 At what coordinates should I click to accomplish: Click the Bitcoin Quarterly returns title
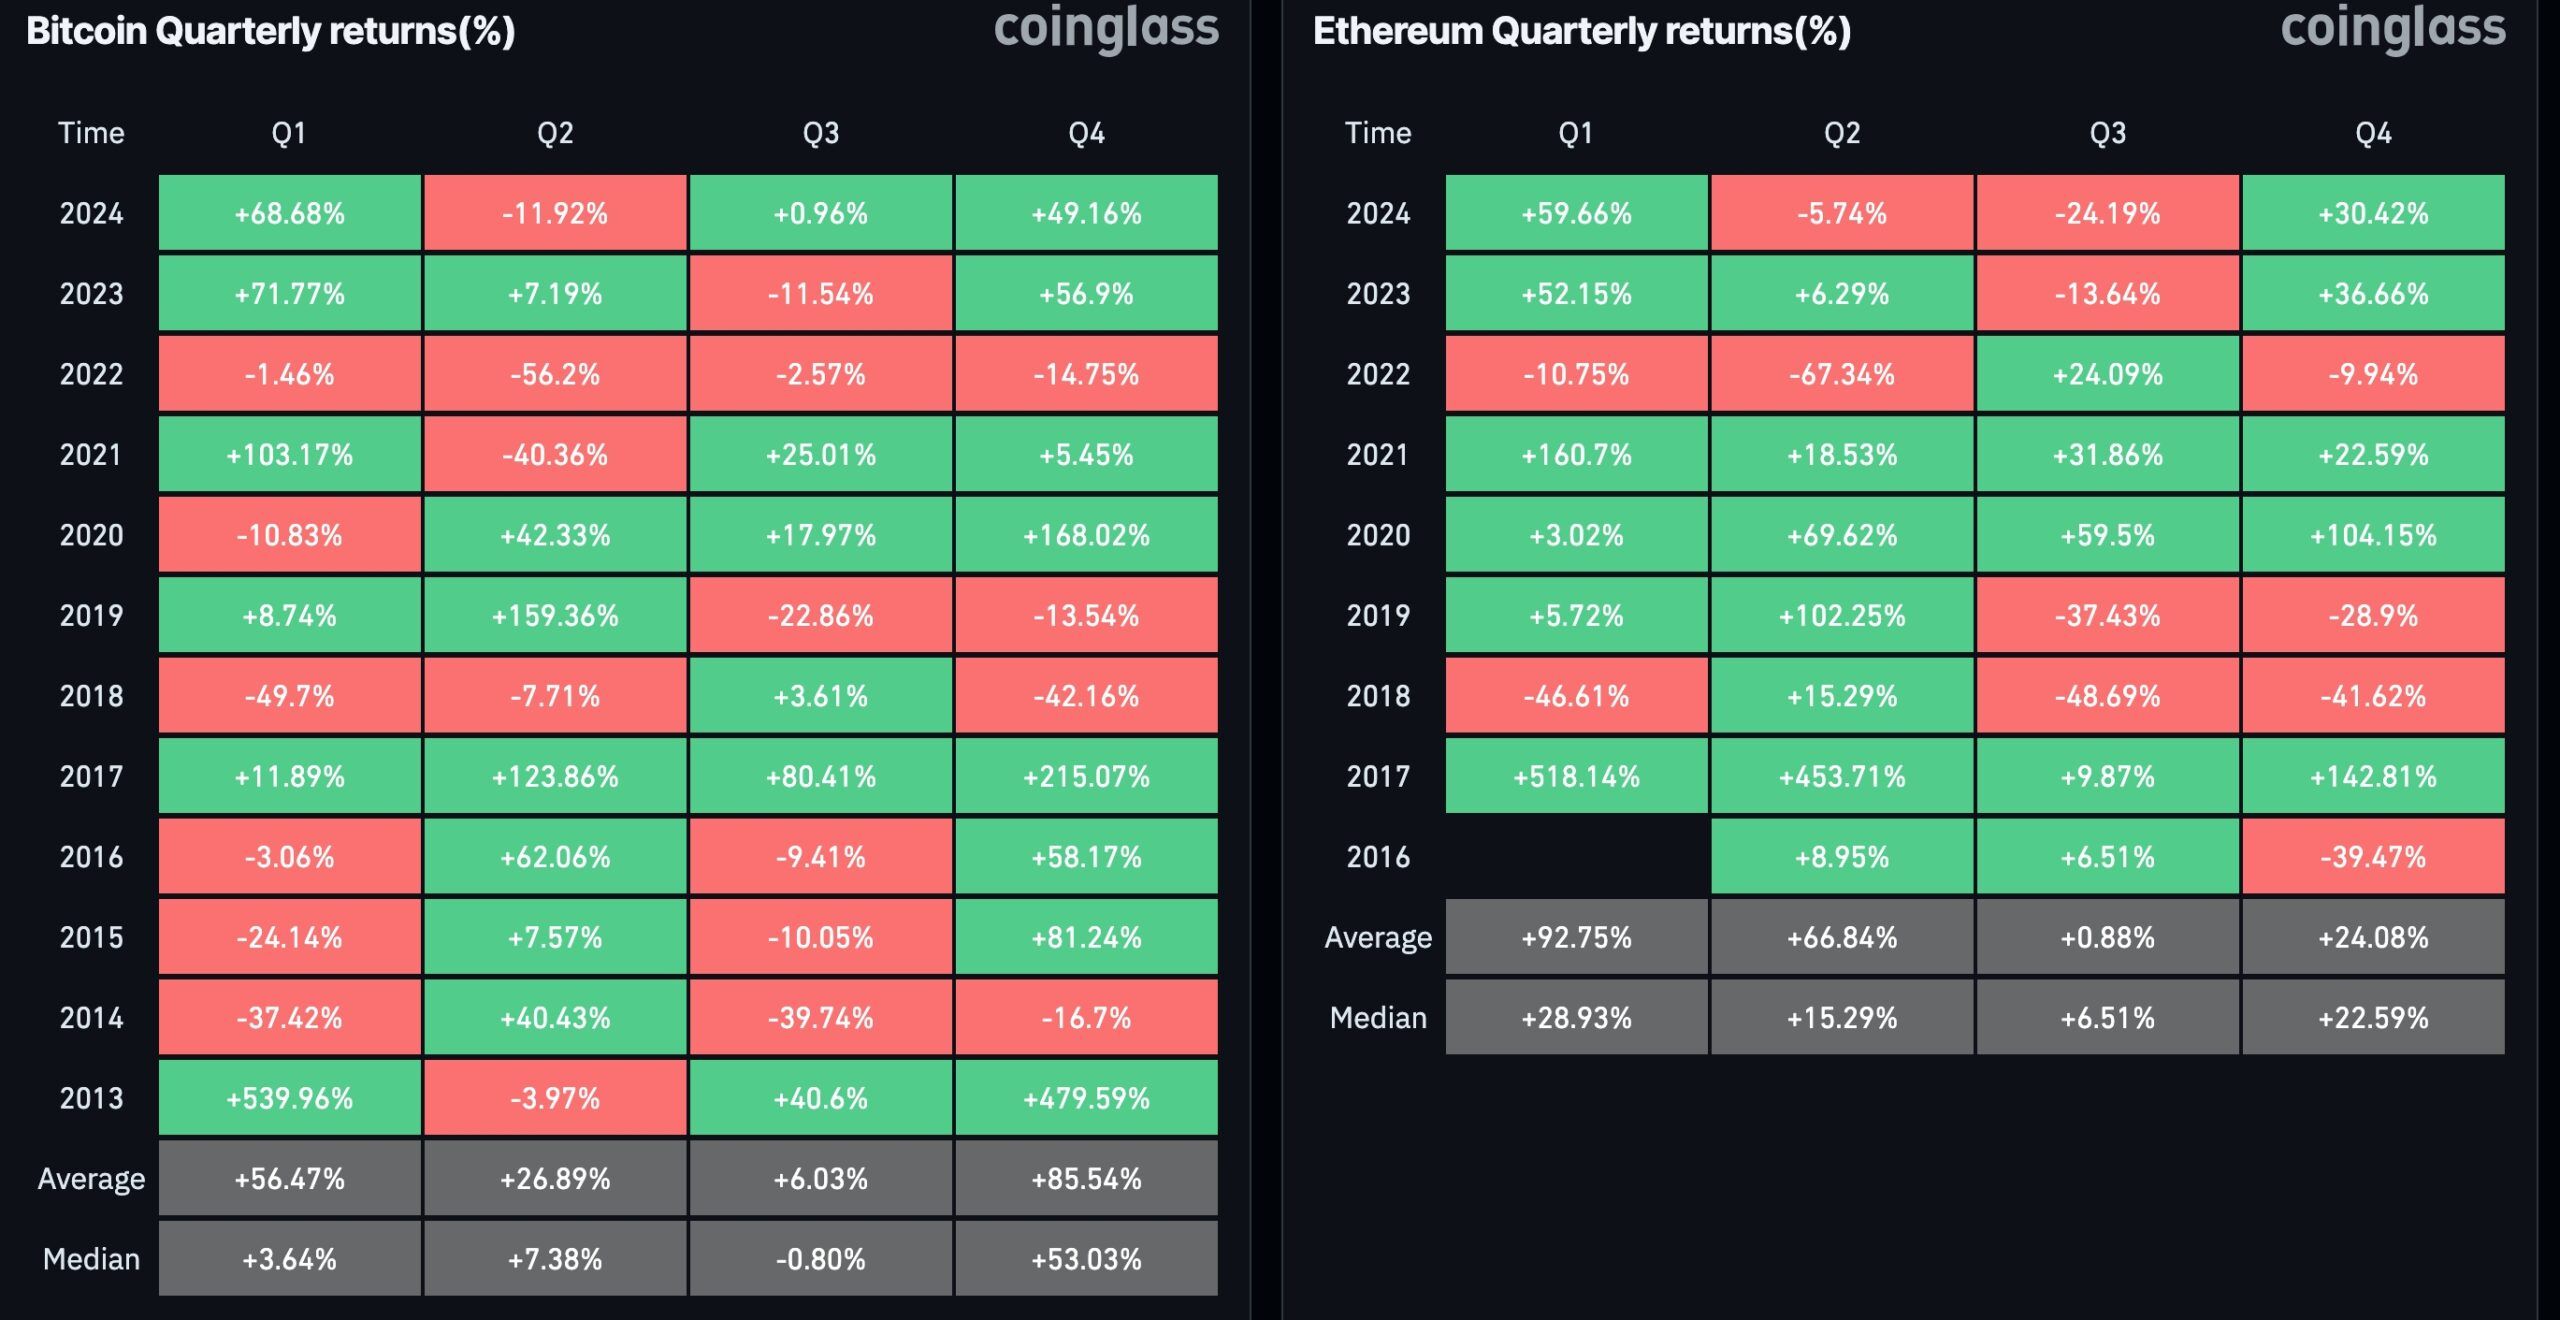tap(270, 31)
